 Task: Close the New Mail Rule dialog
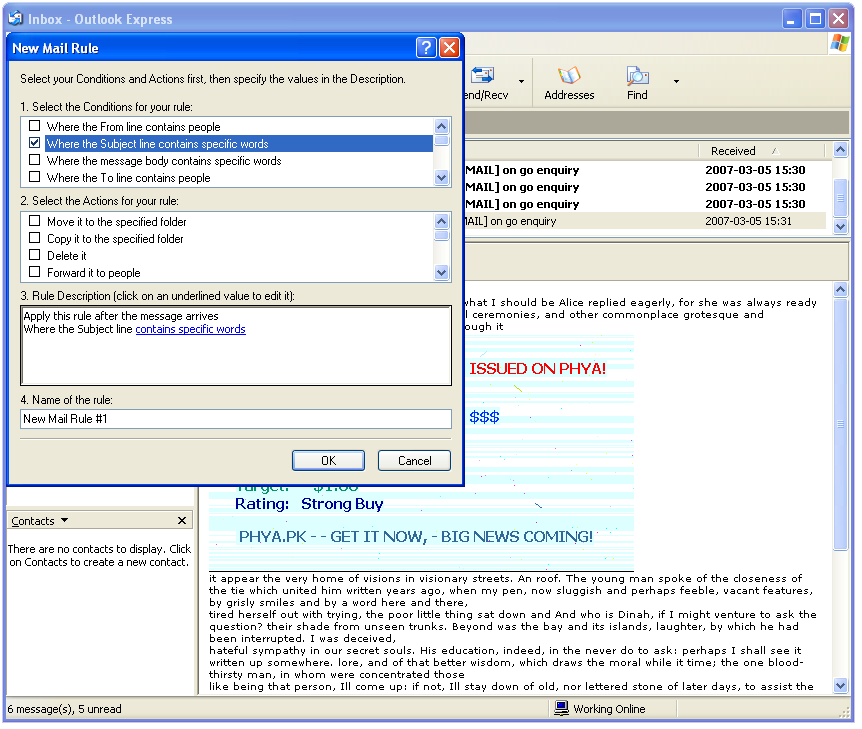[450, 48]
